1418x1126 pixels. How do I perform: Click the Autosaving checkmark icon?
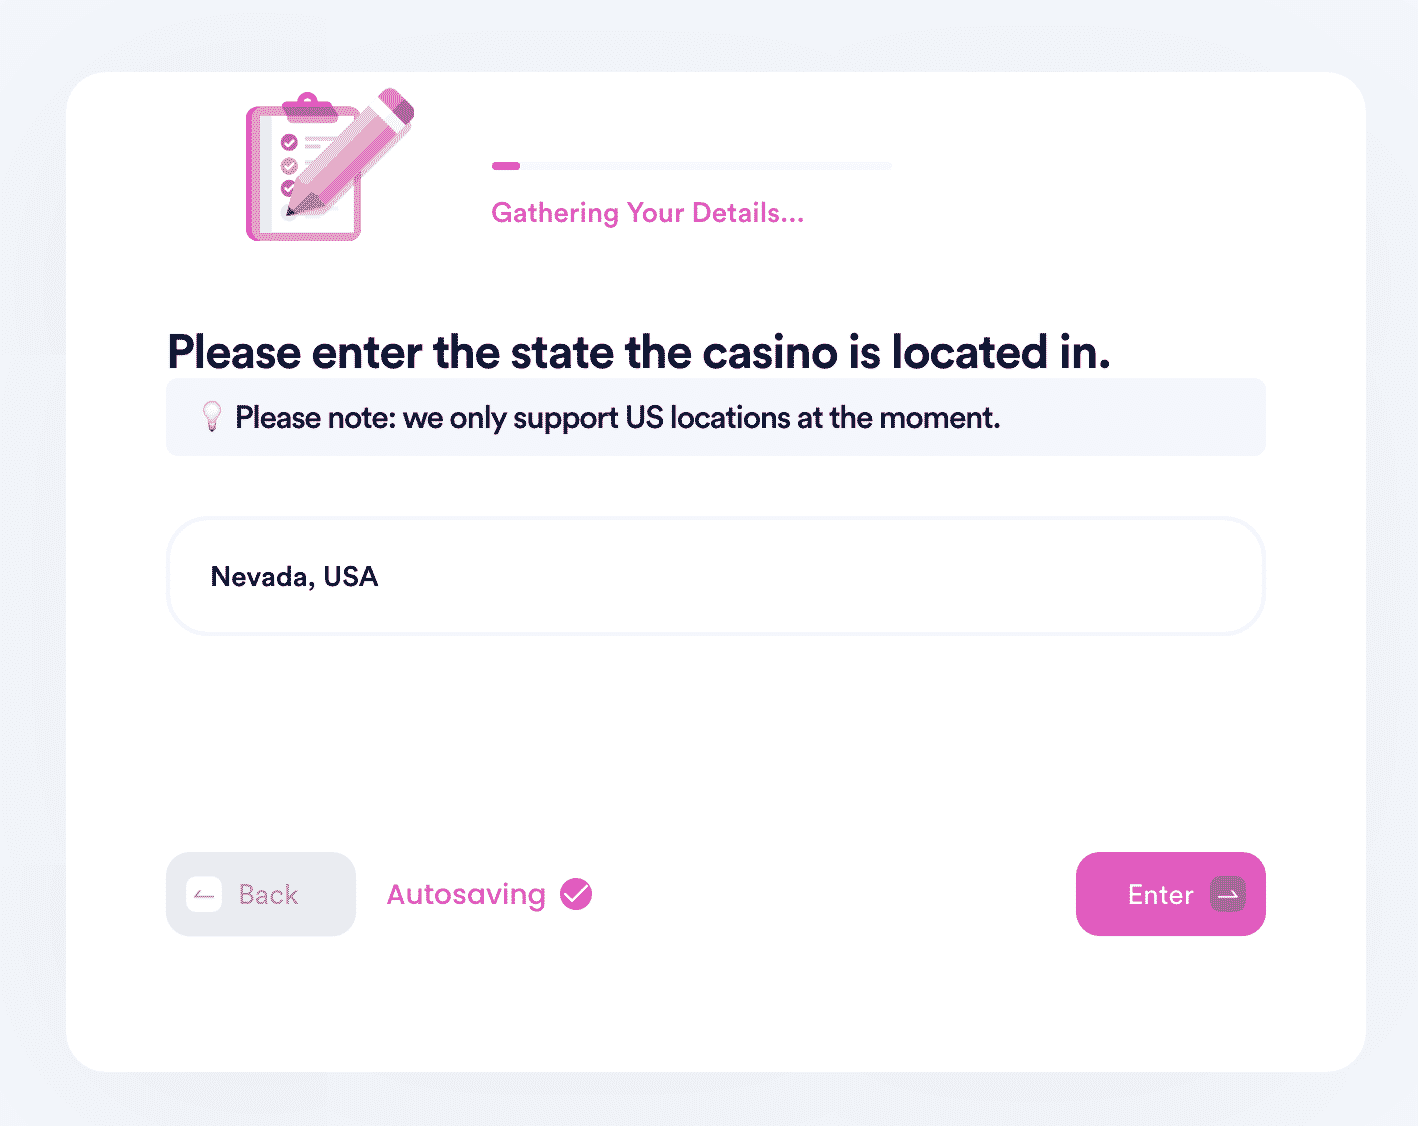tap(576, 894)
